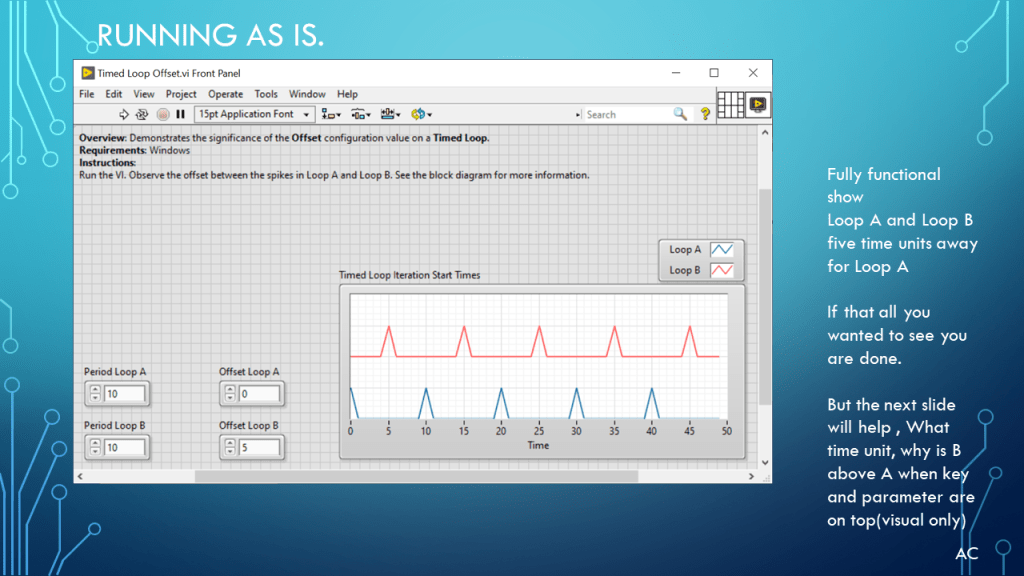Pause the VI execution
The width and height of the screenshot is (1024, 576).
point(181,114)
